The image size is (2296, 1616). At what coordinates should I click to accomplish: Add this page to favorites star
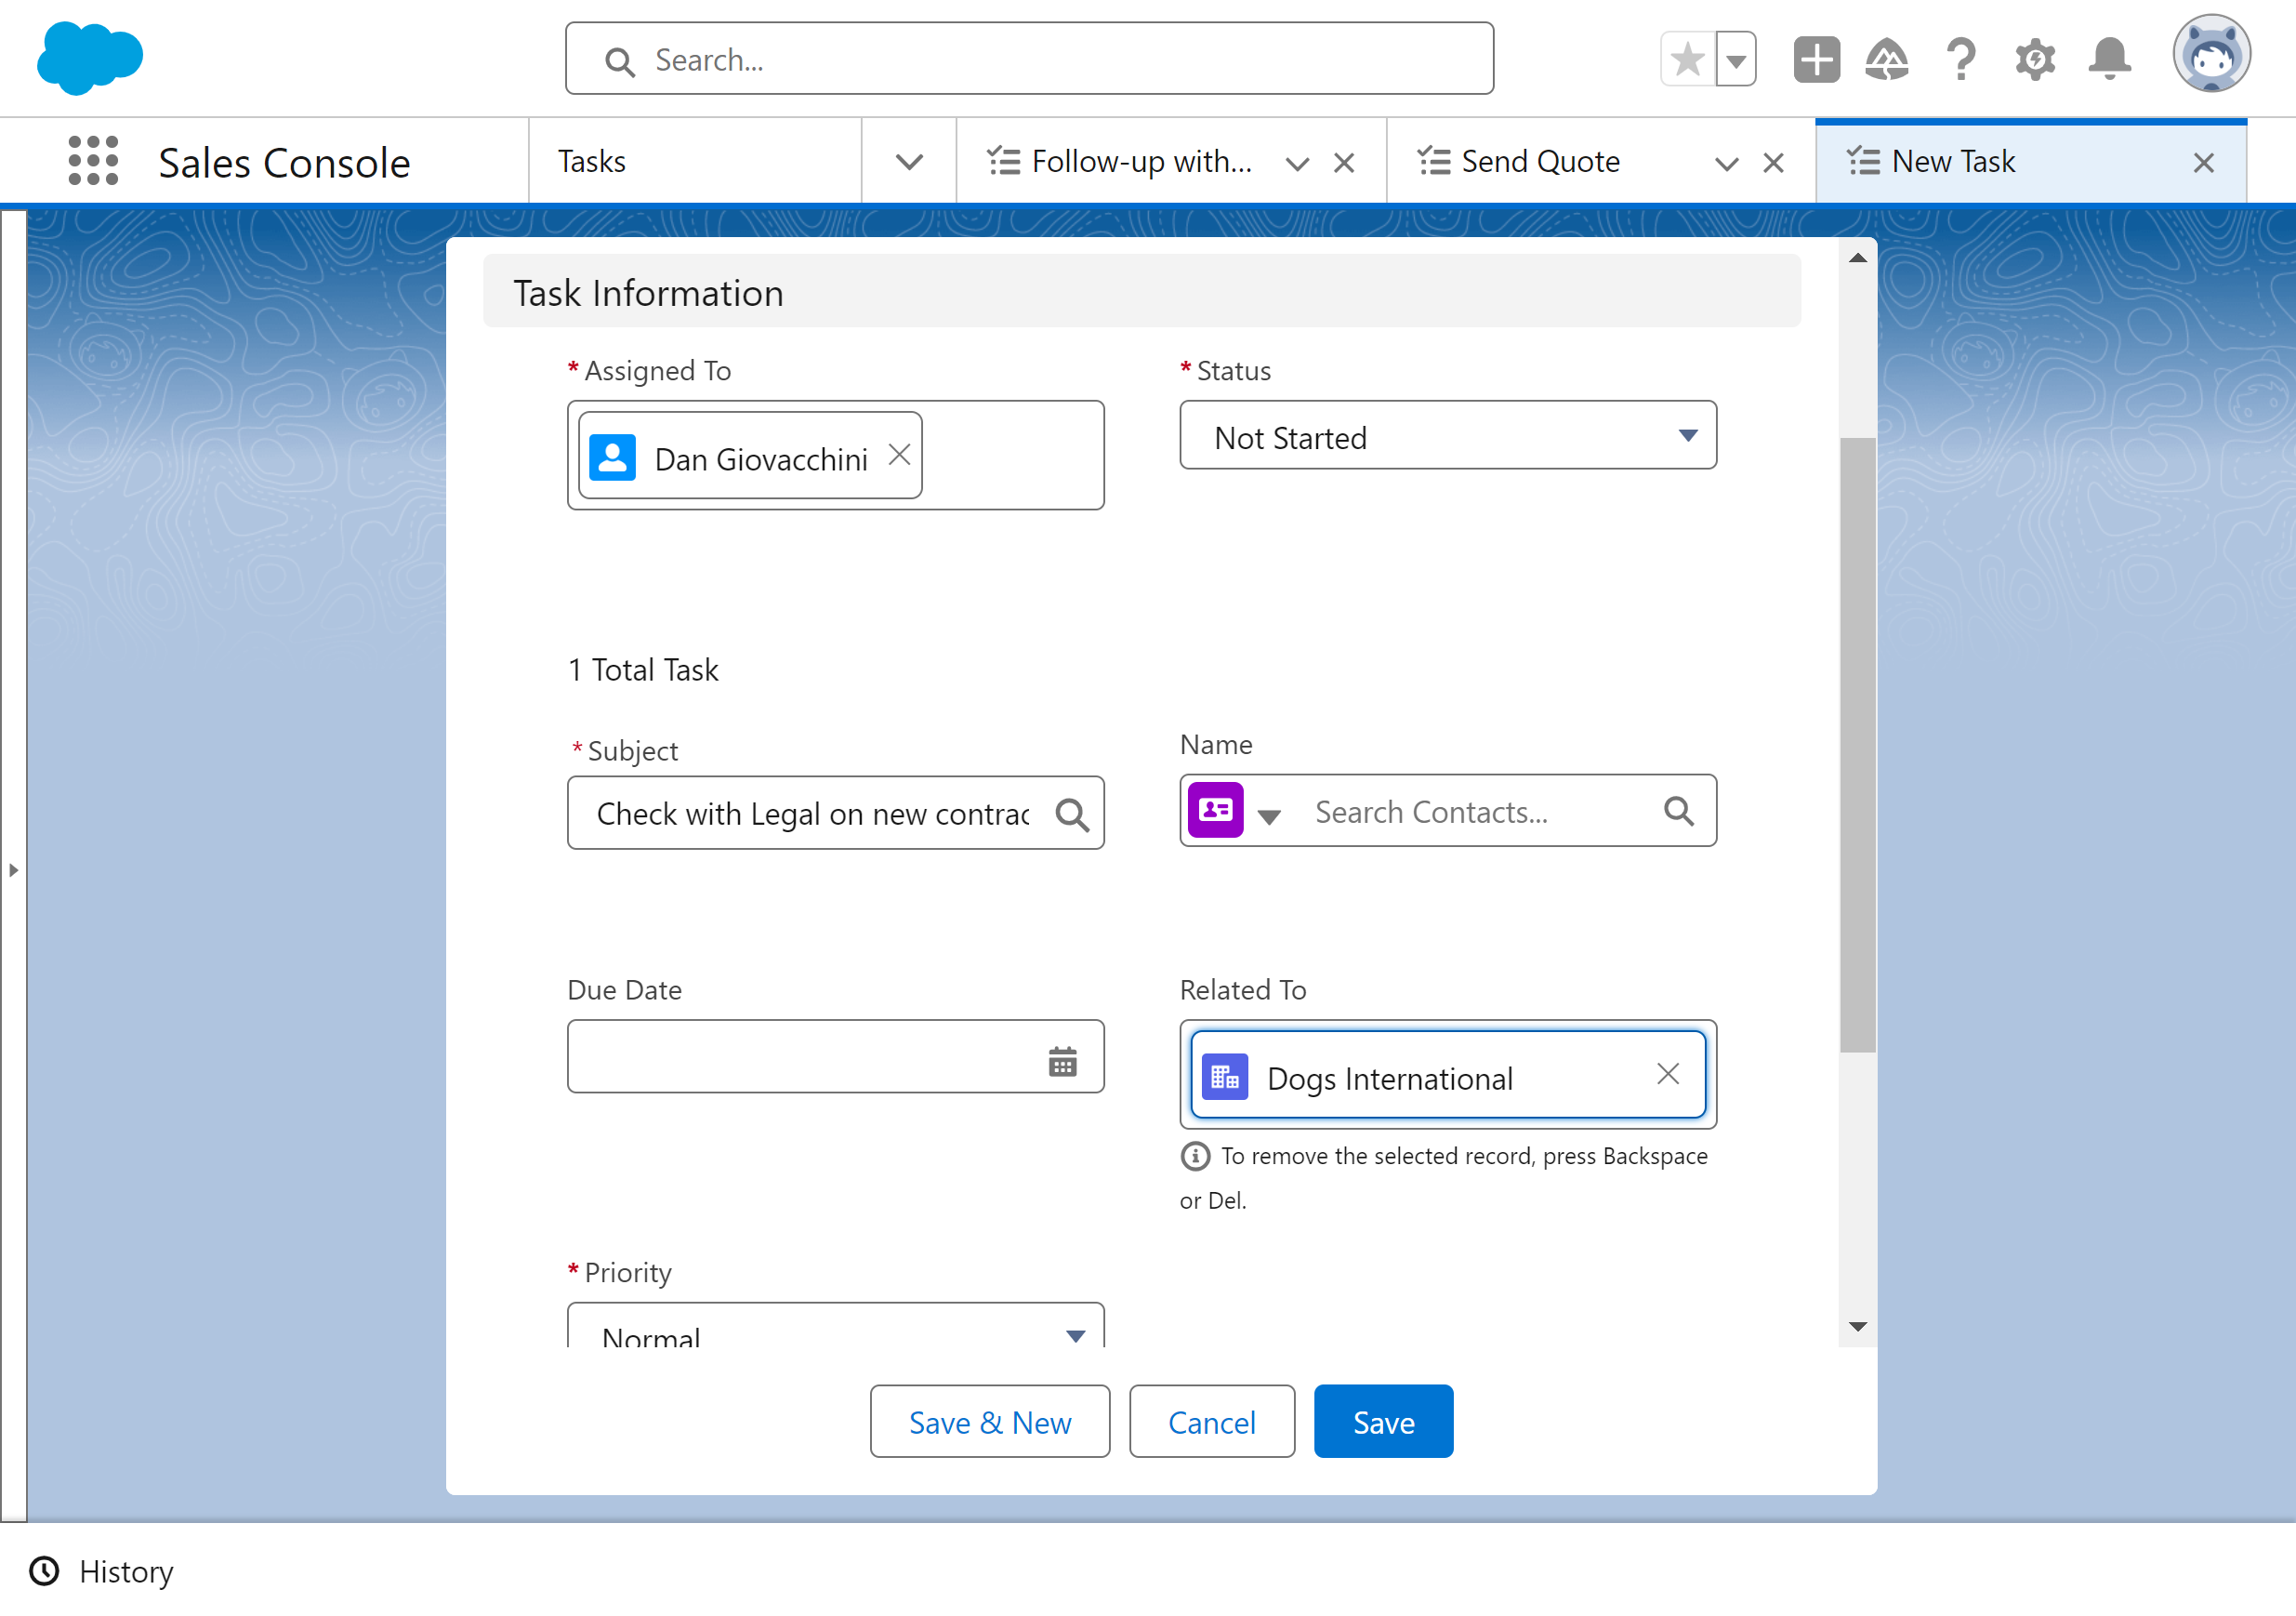(x=1688, y=60)
